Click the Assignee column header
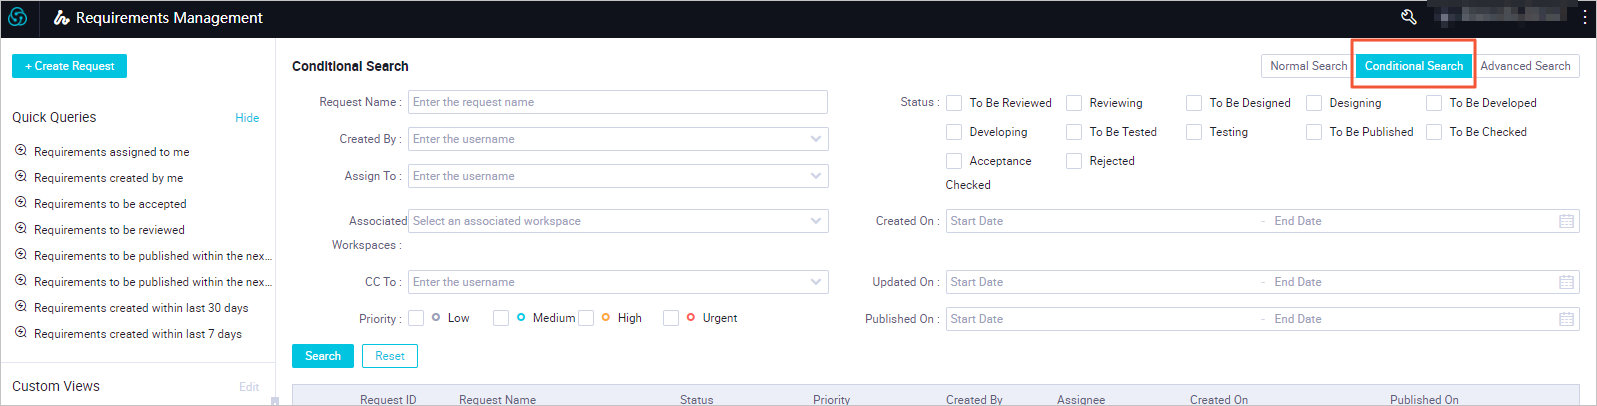Screen dimensions: 1597x406 [x=1081, y=399]
